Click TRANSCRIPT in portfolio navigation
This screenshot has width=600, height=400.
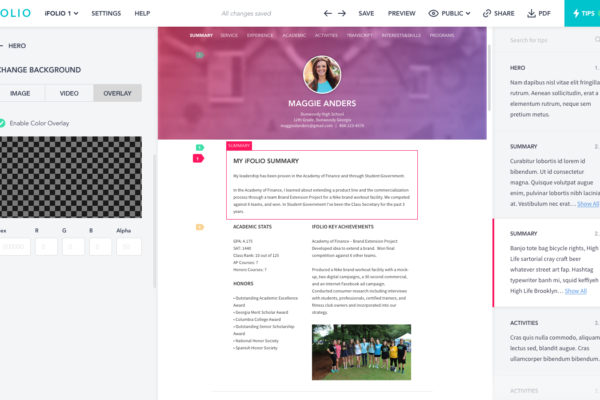click(360, 35)
